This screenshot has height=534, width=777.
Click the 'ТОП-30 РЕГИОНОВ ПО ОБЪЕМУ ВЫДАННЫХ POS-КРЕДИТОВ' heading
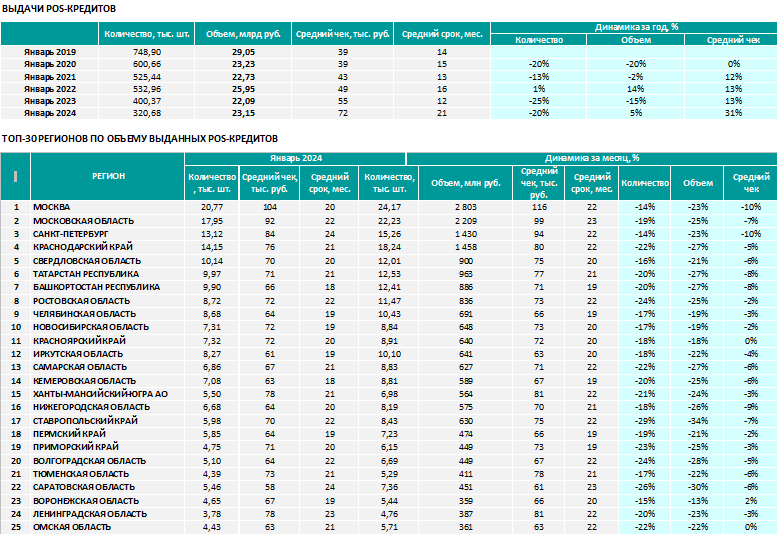140,139
